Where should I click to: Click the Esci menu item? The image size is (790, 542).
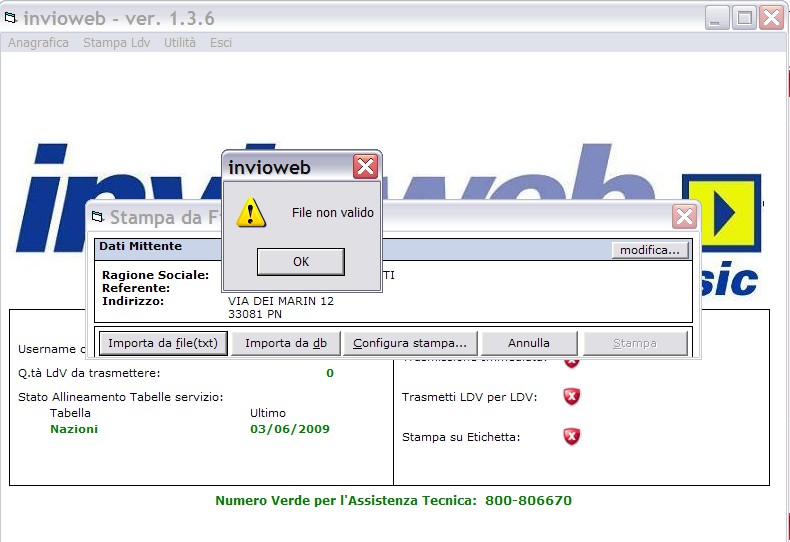(x=221, y=43)
